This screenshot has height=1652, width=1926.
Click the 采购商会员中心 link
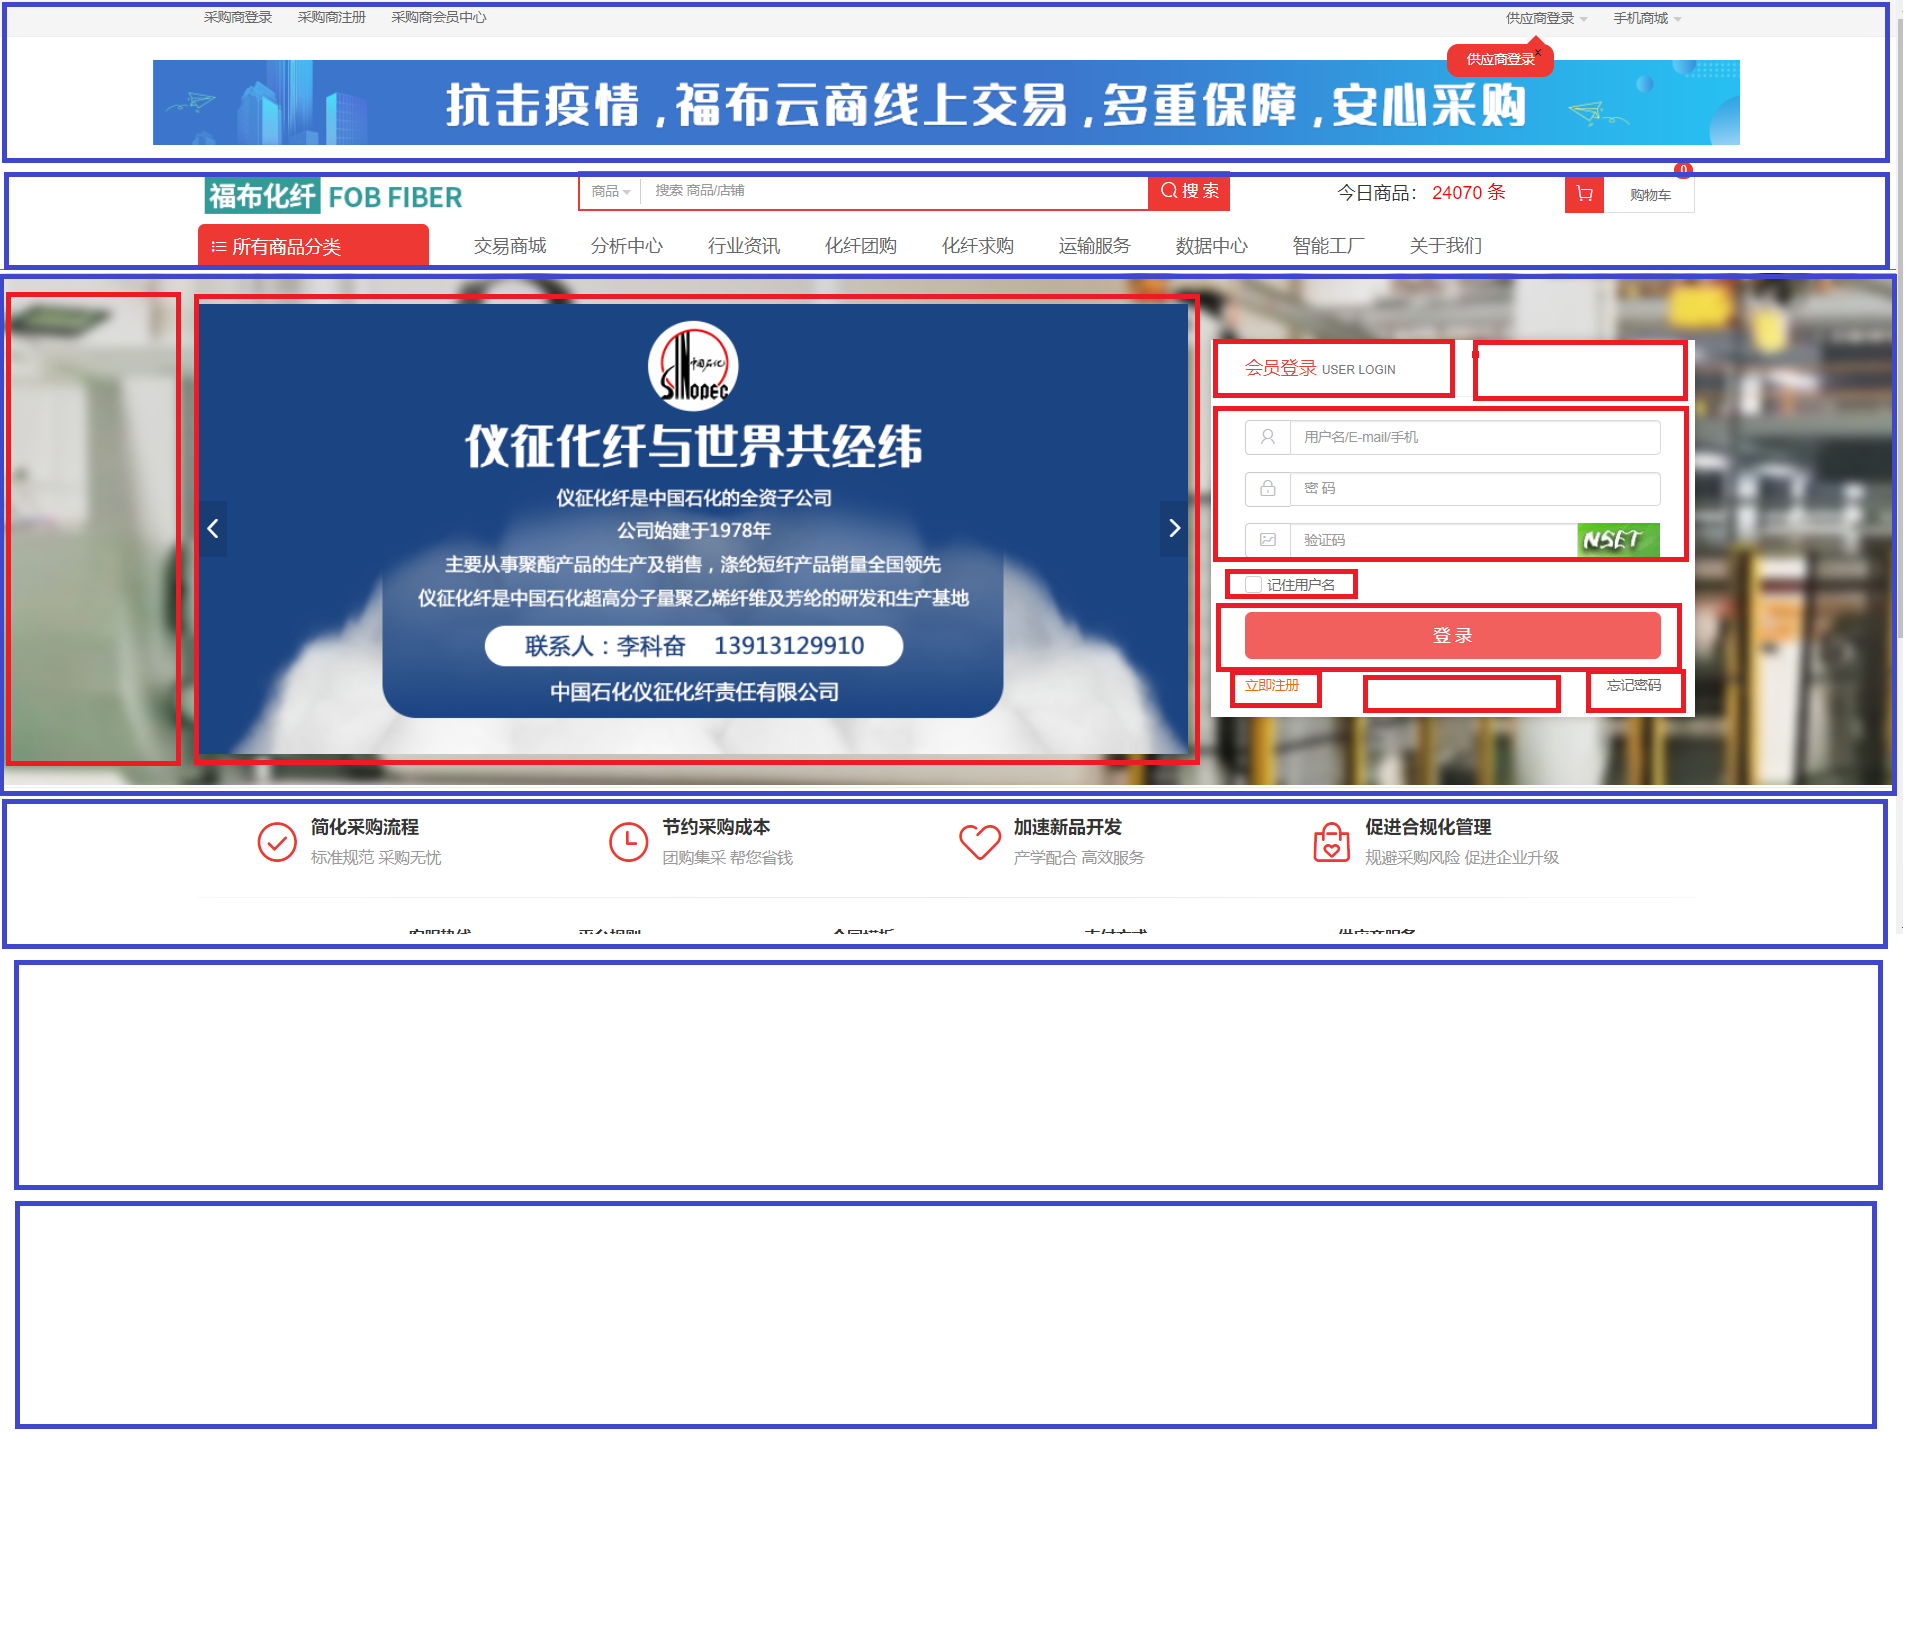tap(439, 17)
